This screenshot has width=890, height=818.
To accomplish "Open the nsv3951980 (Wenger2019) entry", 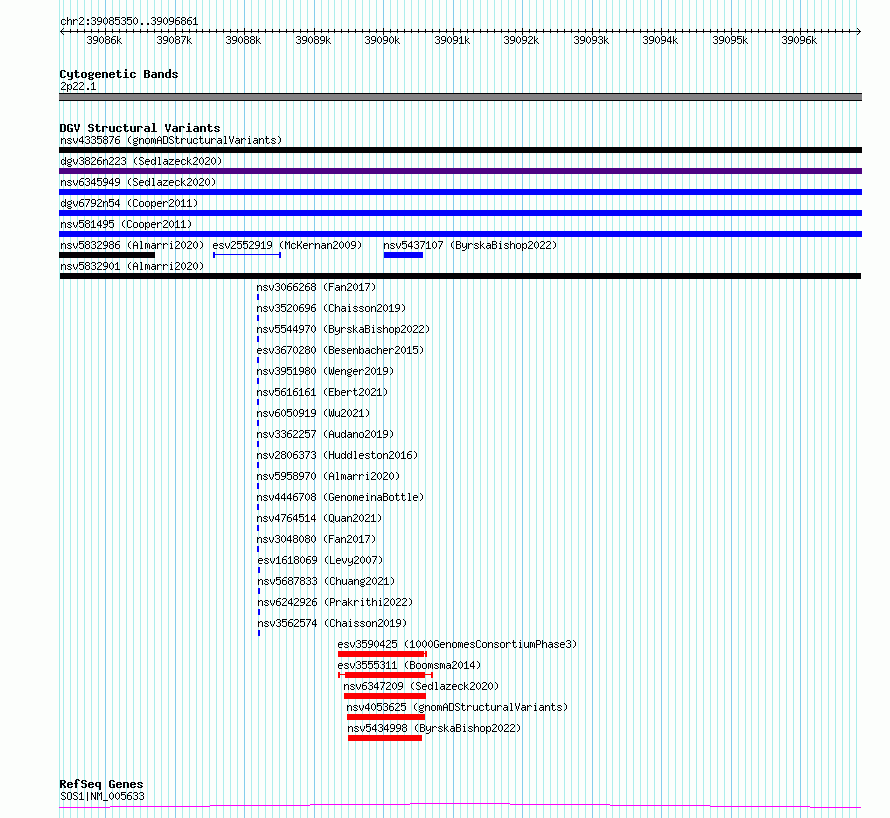I will 325,371.
